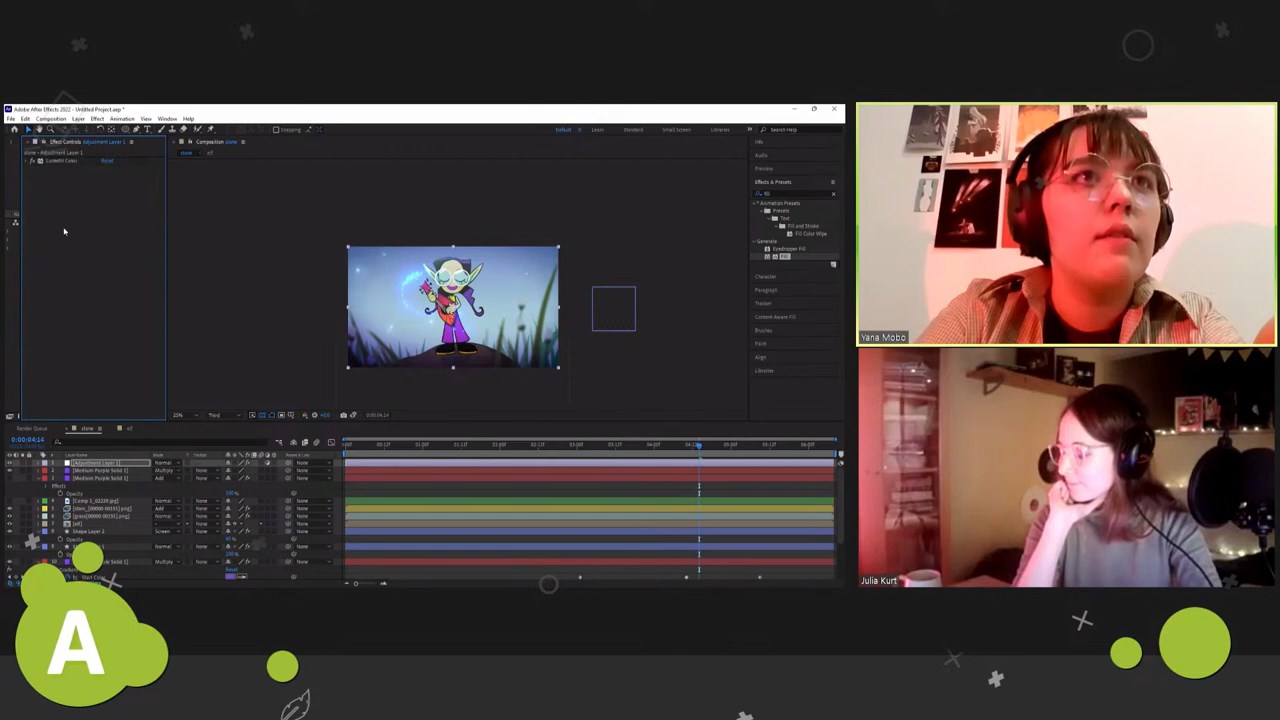Toggle visibility of stars png layer
Image resolution: width=1280 pixels, height=720 pixels.
click(x=9, y=508)
